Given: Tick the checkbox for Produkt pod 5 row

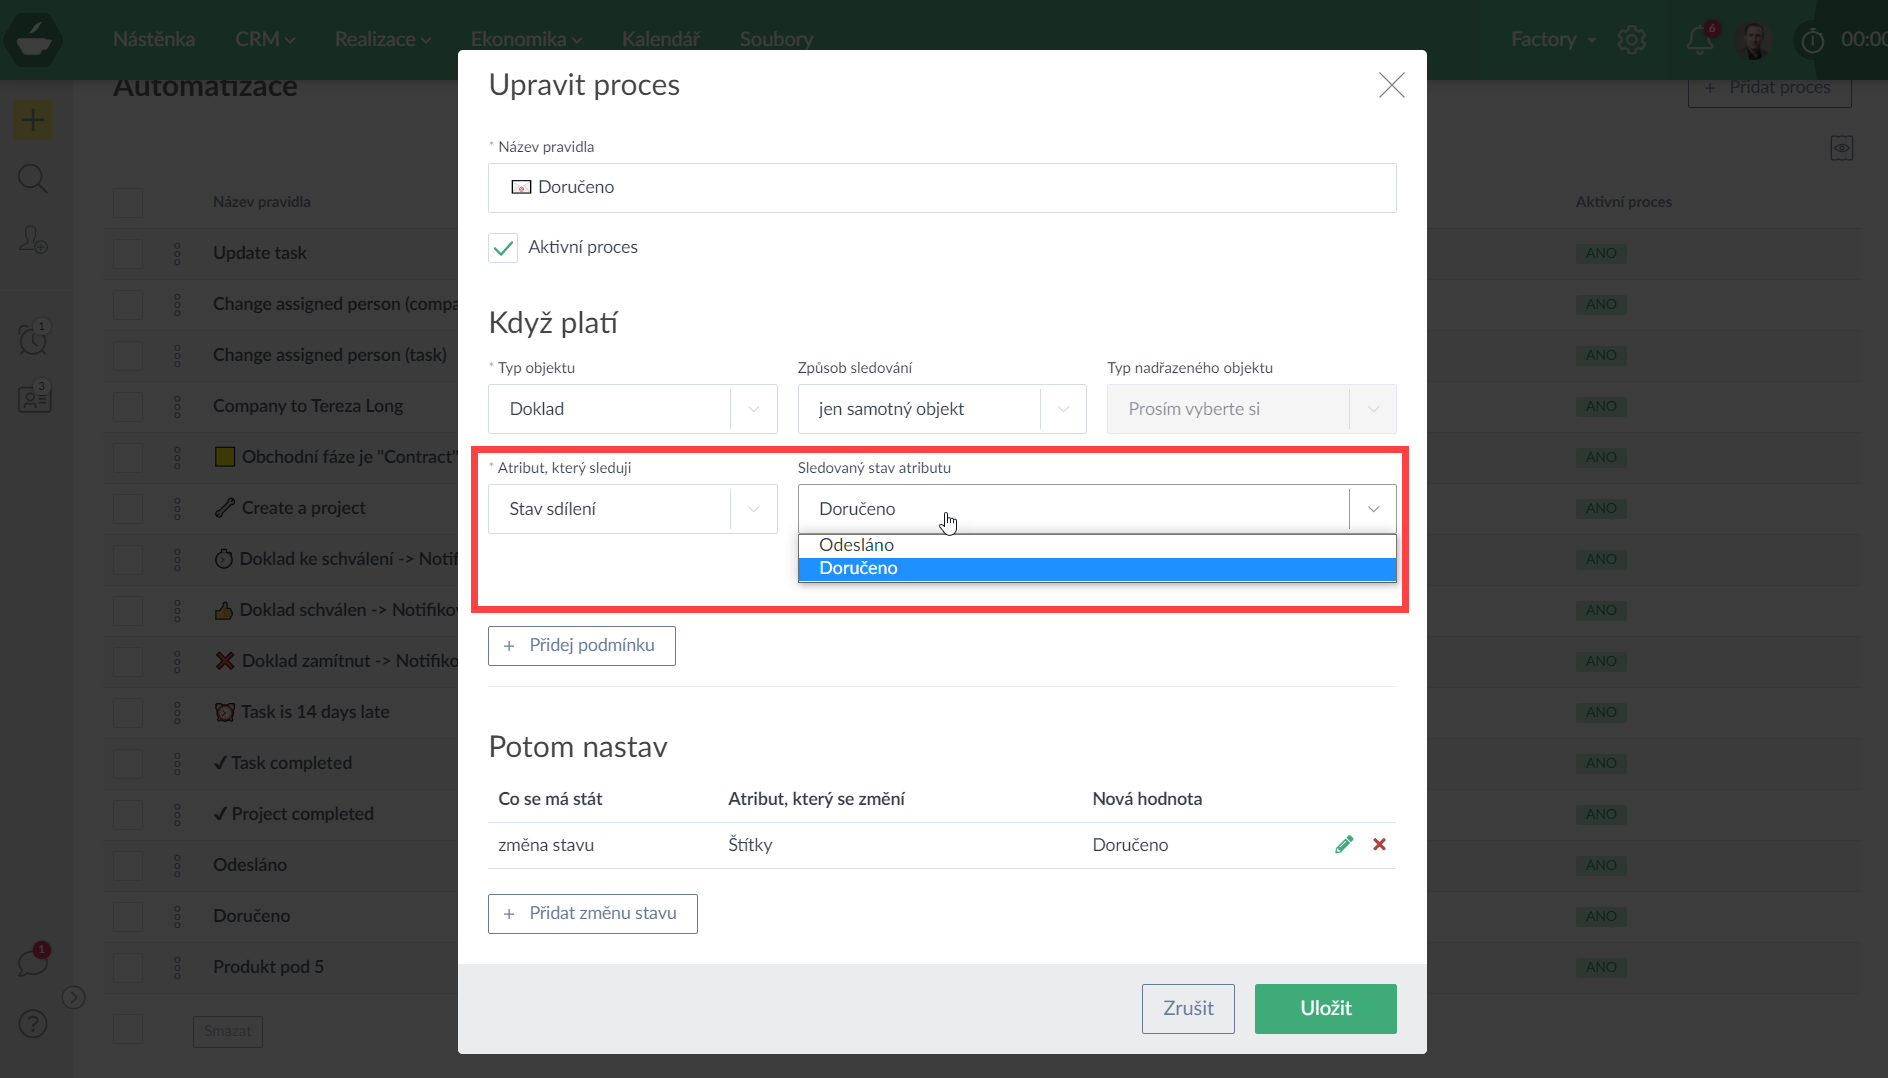Looking at the screenshot, I should pos(128,968).
